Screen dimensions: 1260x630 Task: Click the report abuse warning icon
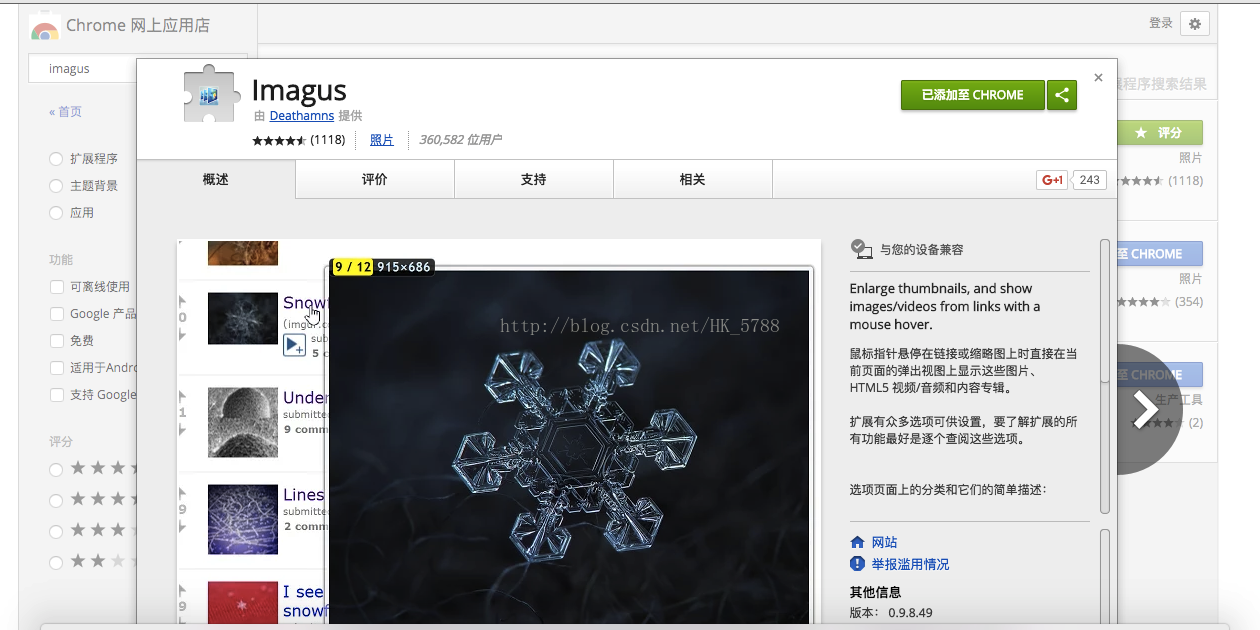(857, 564)
